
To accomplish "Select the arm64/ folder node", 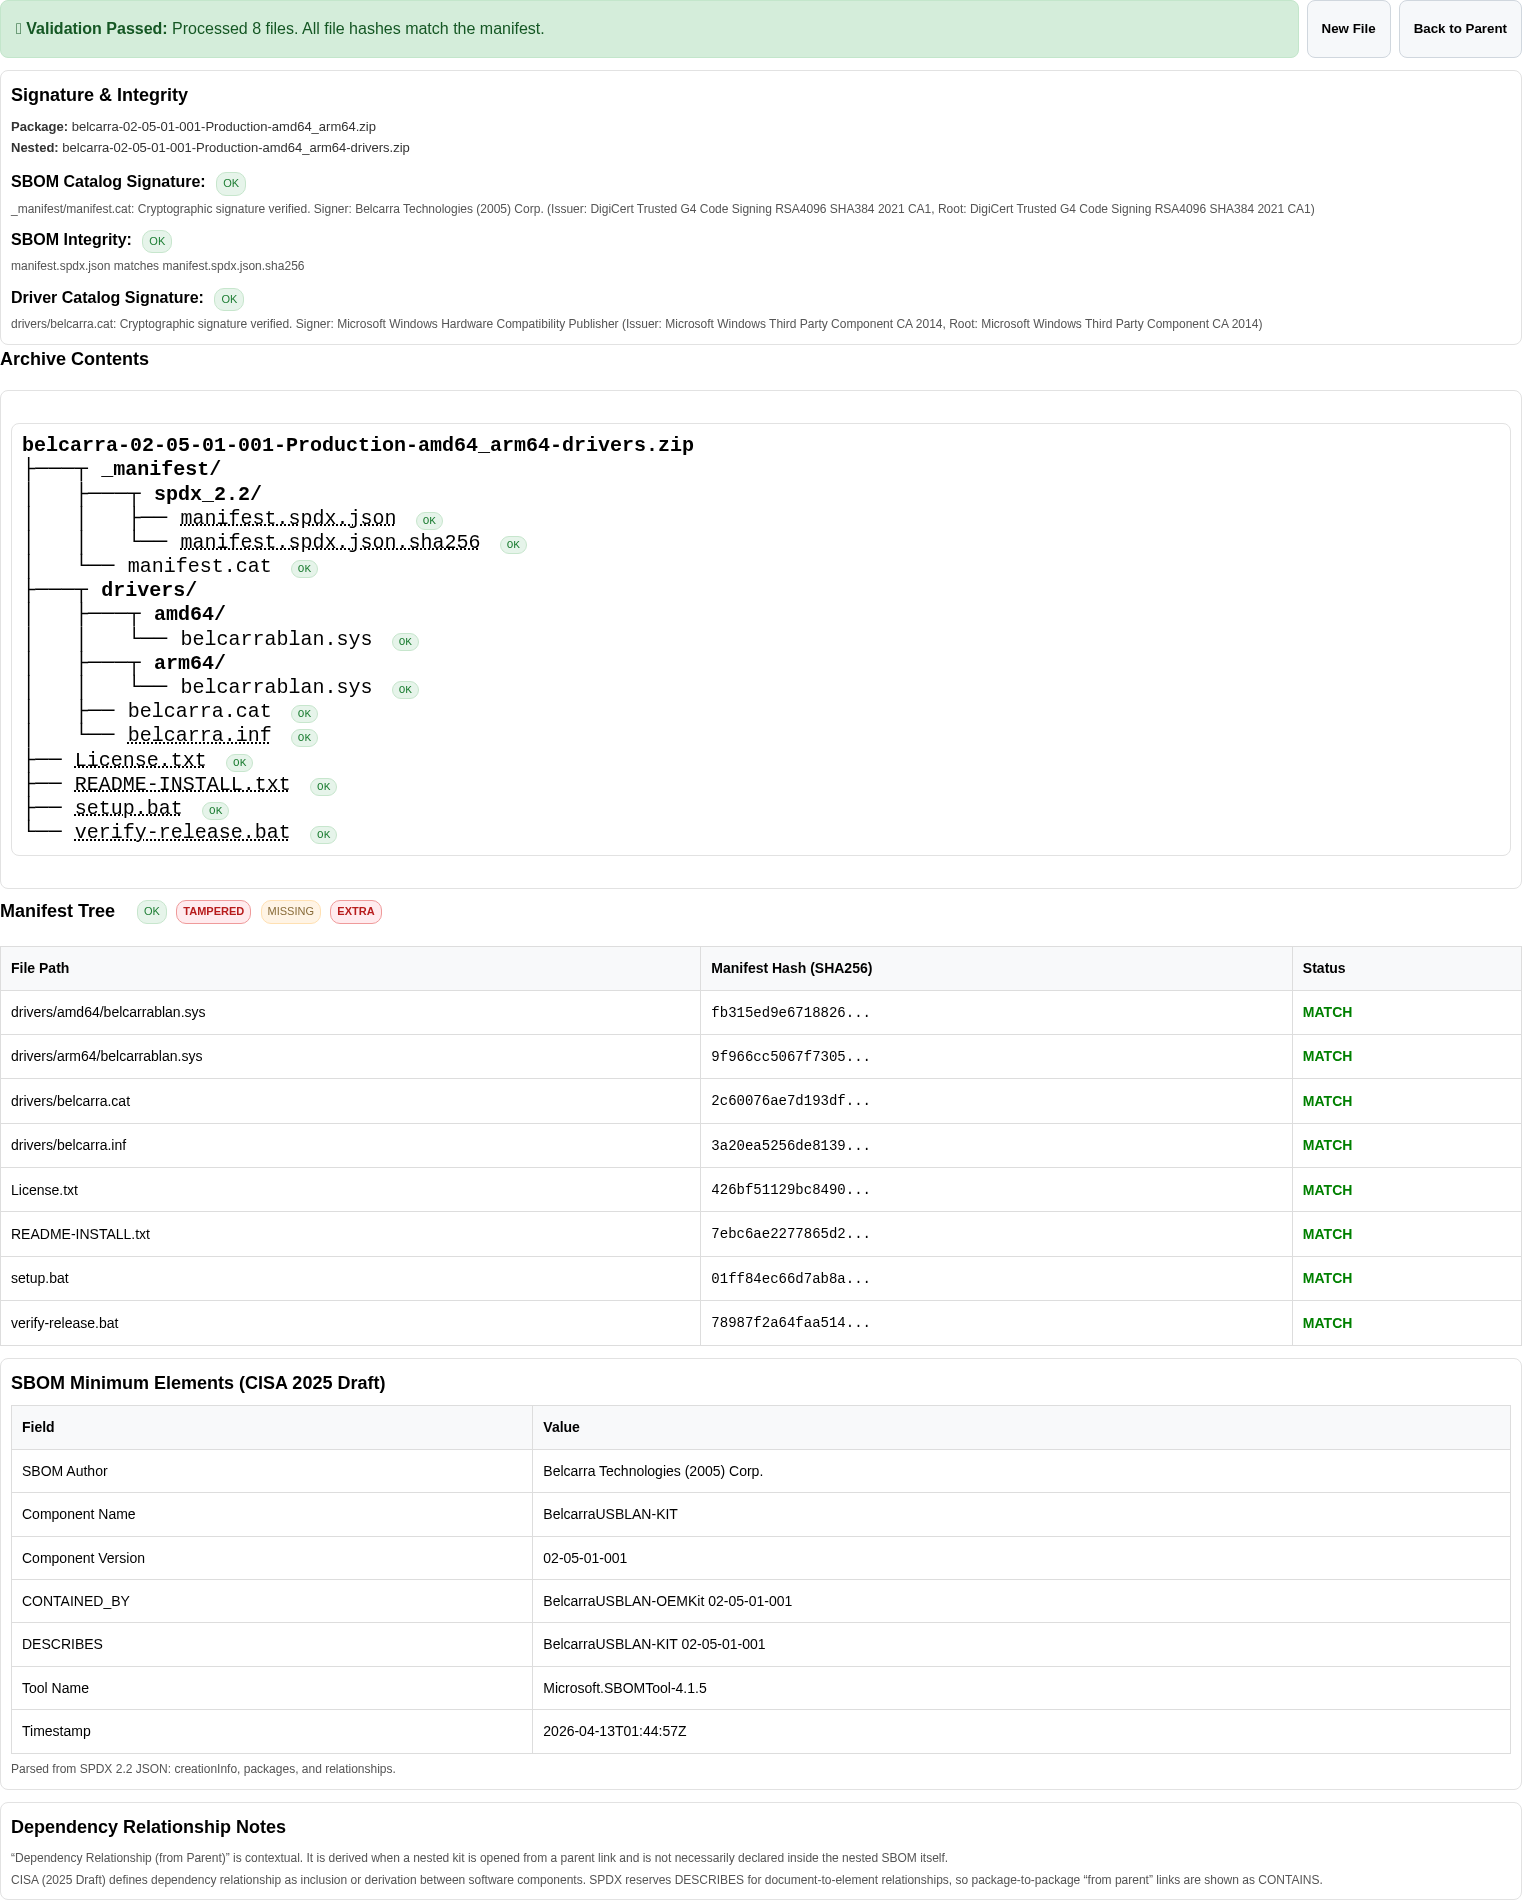I will click(190, 663).
